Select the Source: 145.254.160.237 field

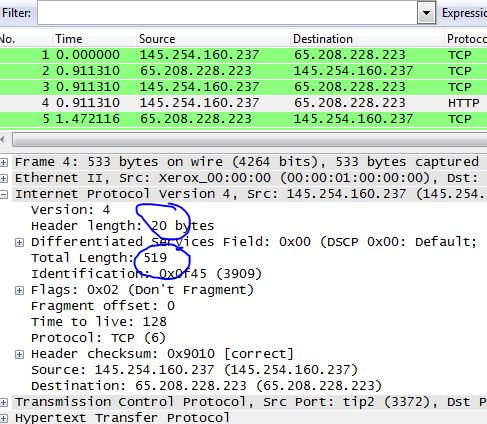point(194,370)
